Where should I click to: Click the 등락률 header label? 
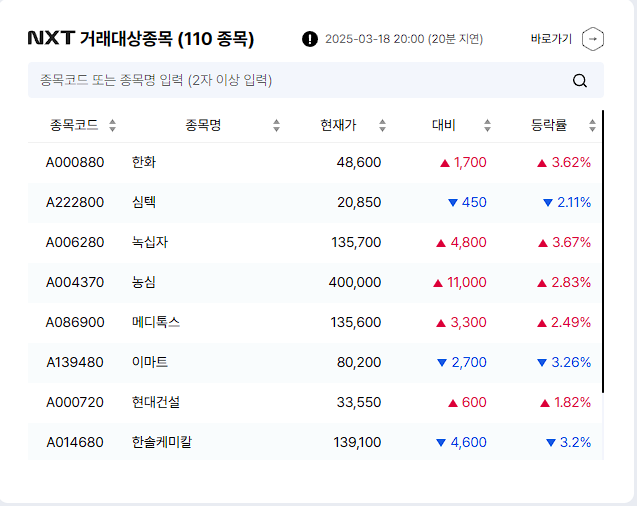click(x=549, y=125)
